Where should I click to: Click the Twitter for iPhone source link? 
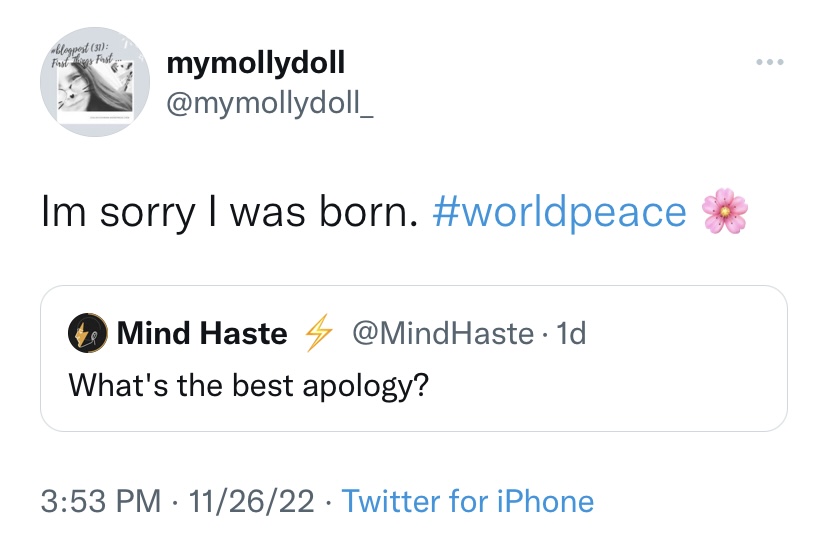467,501
